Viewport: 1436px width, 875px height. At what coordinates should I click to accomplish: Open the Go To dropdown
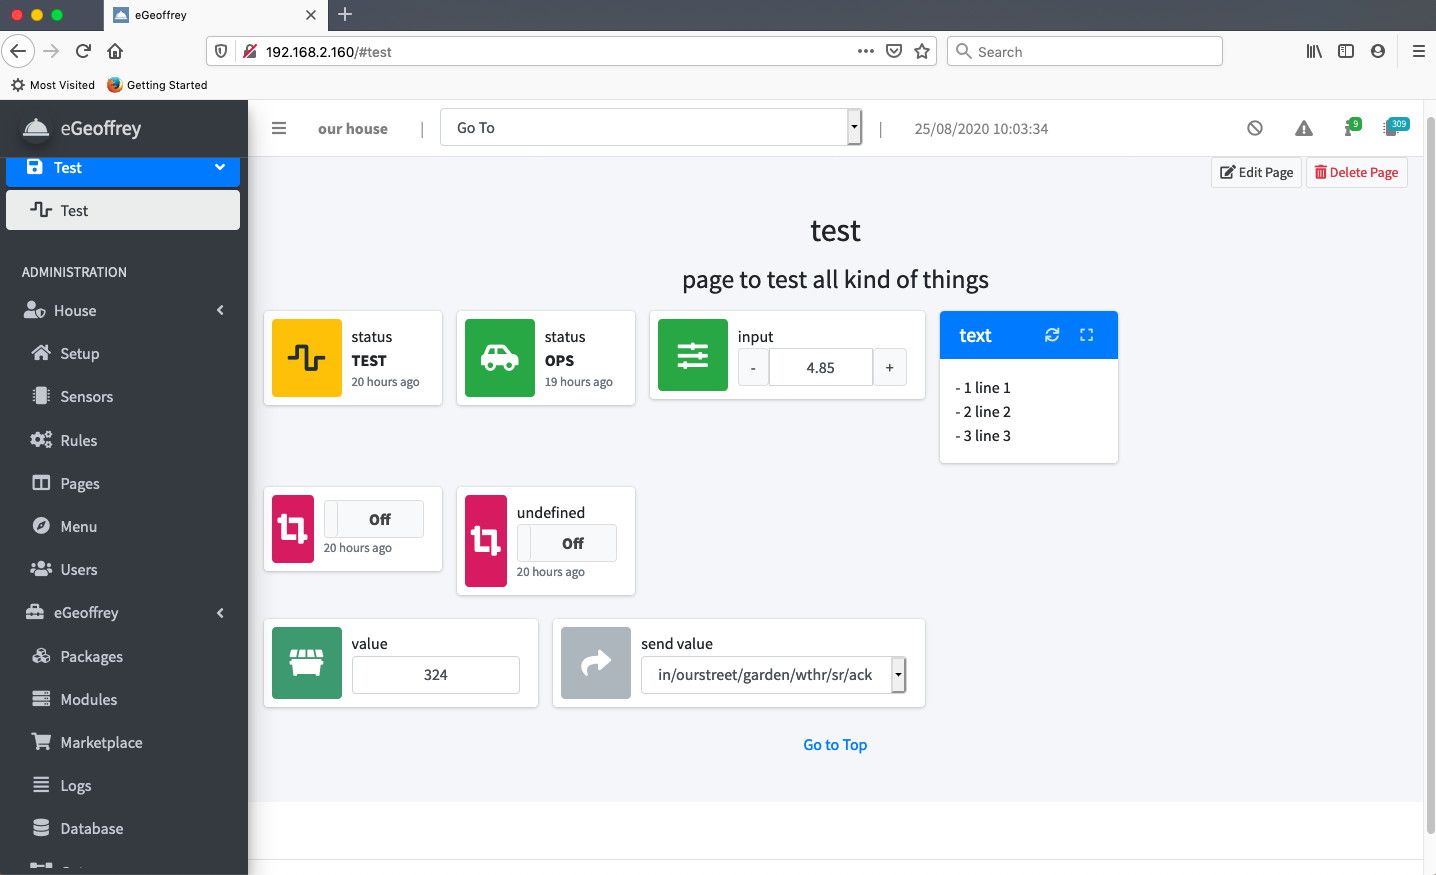[x=651, y=127]
